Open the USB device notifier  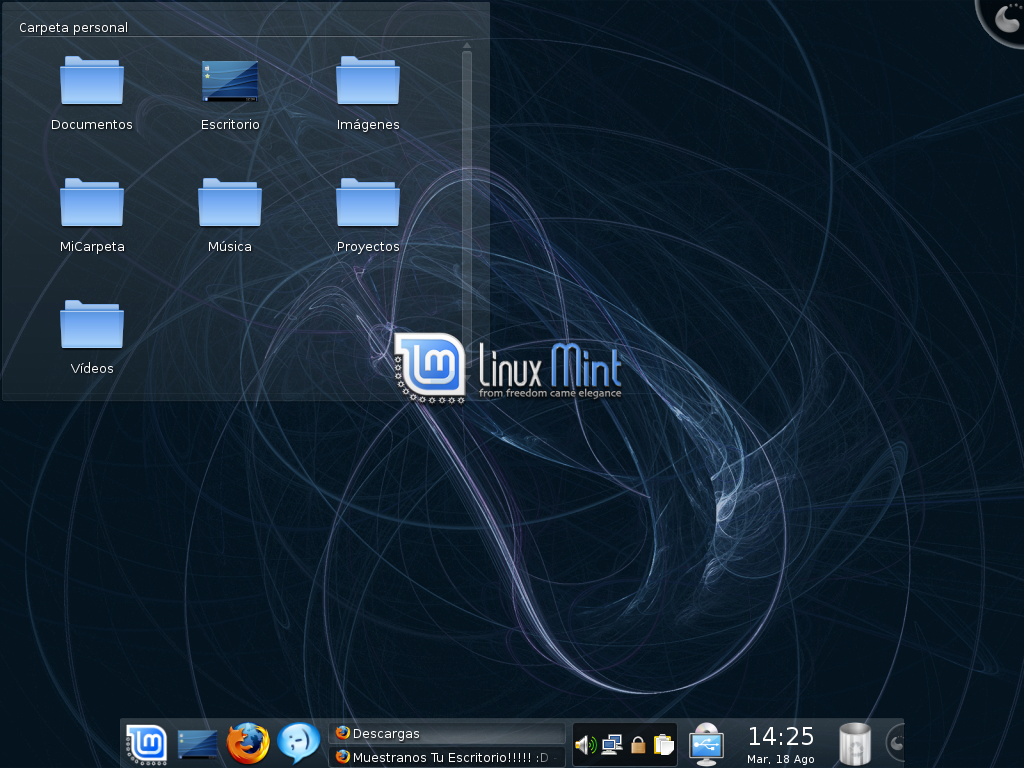[x=706, y=744]
